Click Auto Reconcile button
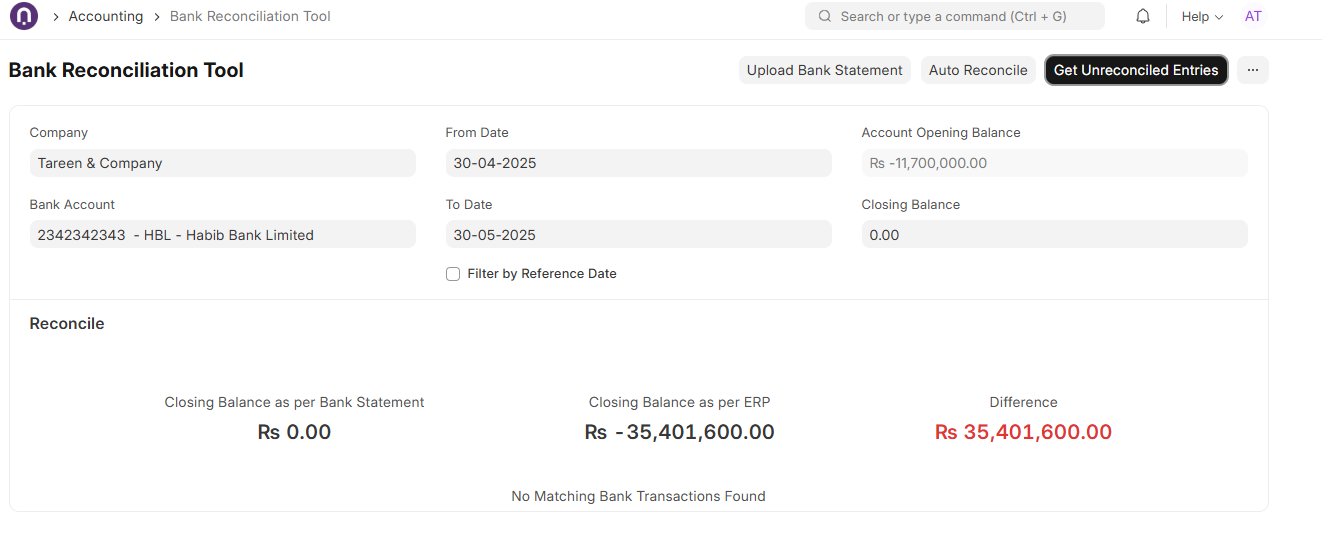The width and height of the screenshot is (1322, 546). [x=978, y=70]
